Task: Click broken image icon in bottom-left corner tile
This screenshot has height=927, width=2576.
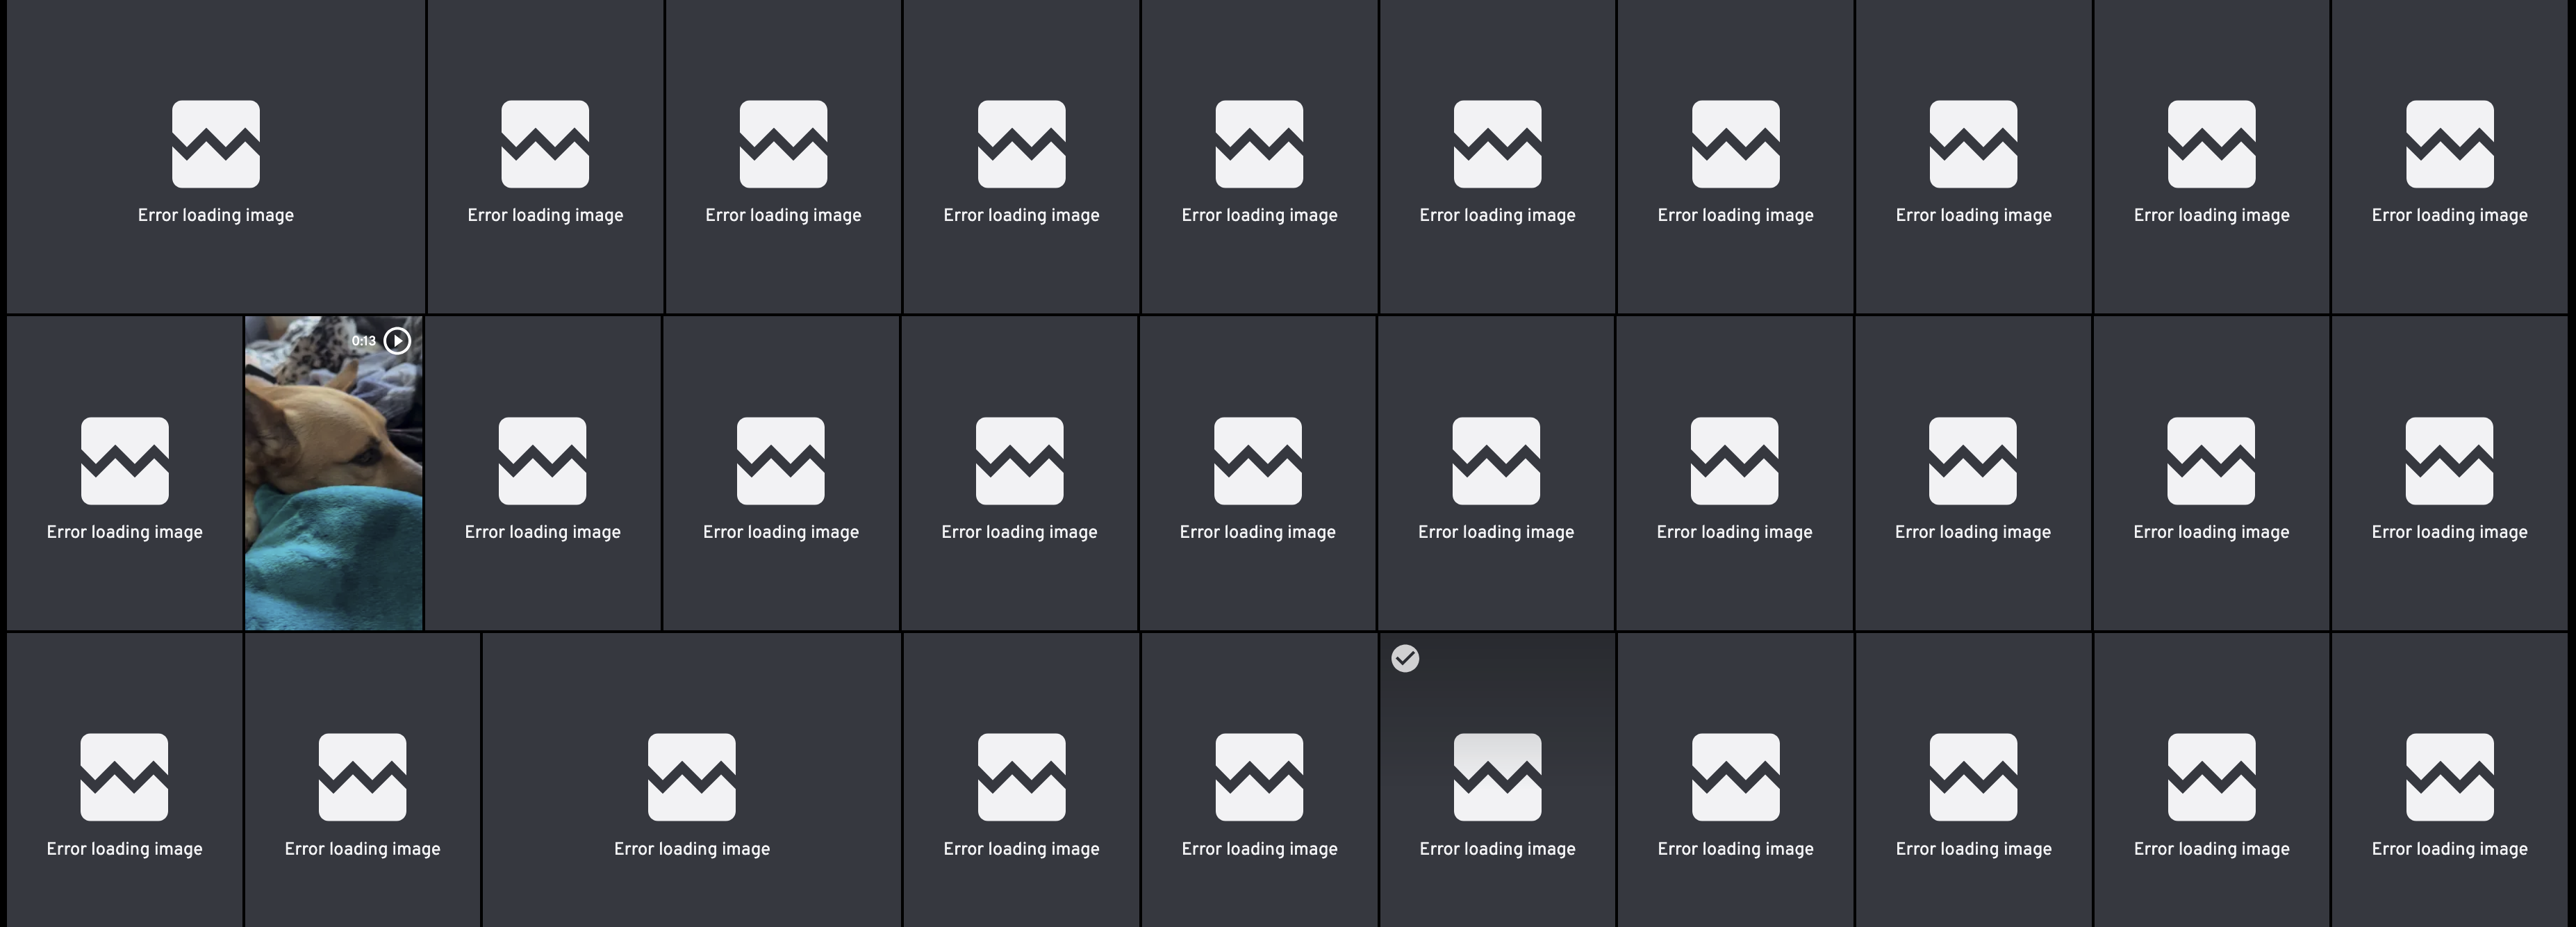Action: 125,777
